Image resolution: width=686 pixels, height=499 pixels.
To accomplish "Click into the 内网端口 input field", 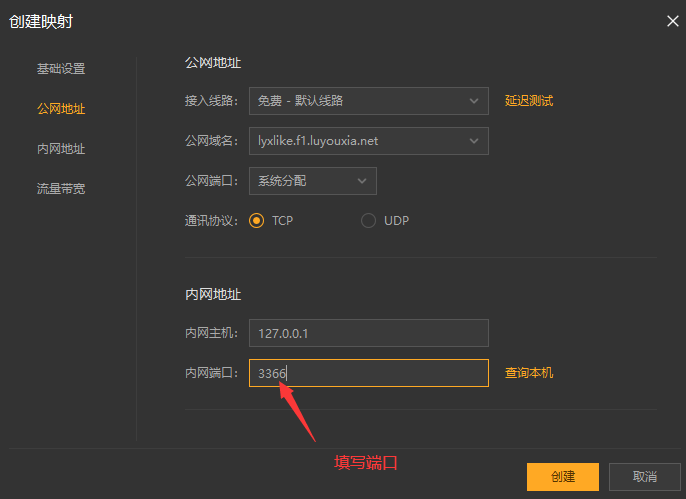I will click(369, 373).
